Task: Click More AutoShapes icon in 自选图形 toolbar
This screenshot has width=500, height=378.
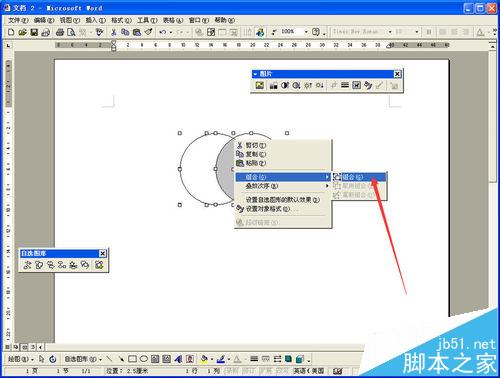Action: coord(99,265)
